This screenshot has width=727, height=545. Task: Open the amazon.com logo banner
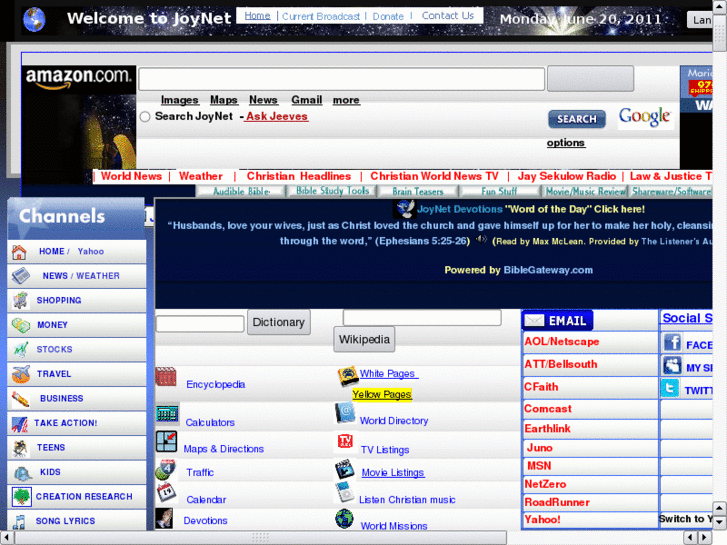coord(79,78)
